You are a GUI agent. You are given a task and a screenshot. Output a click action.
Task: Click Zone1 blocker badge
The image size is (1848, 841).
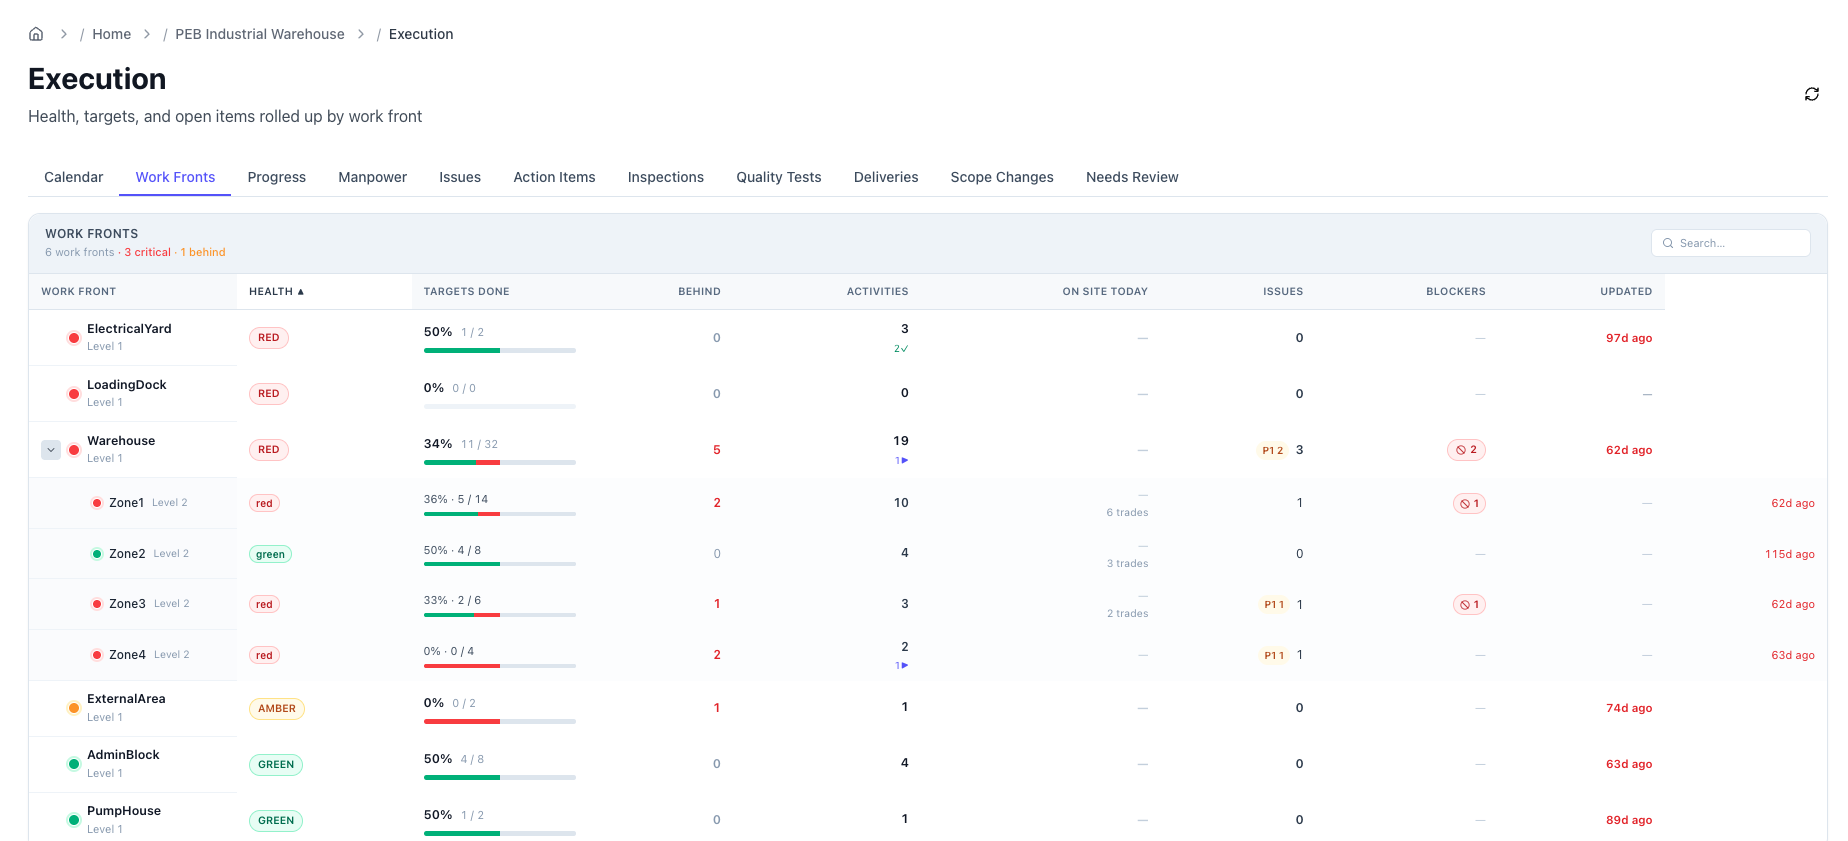tap(1469, 504)
